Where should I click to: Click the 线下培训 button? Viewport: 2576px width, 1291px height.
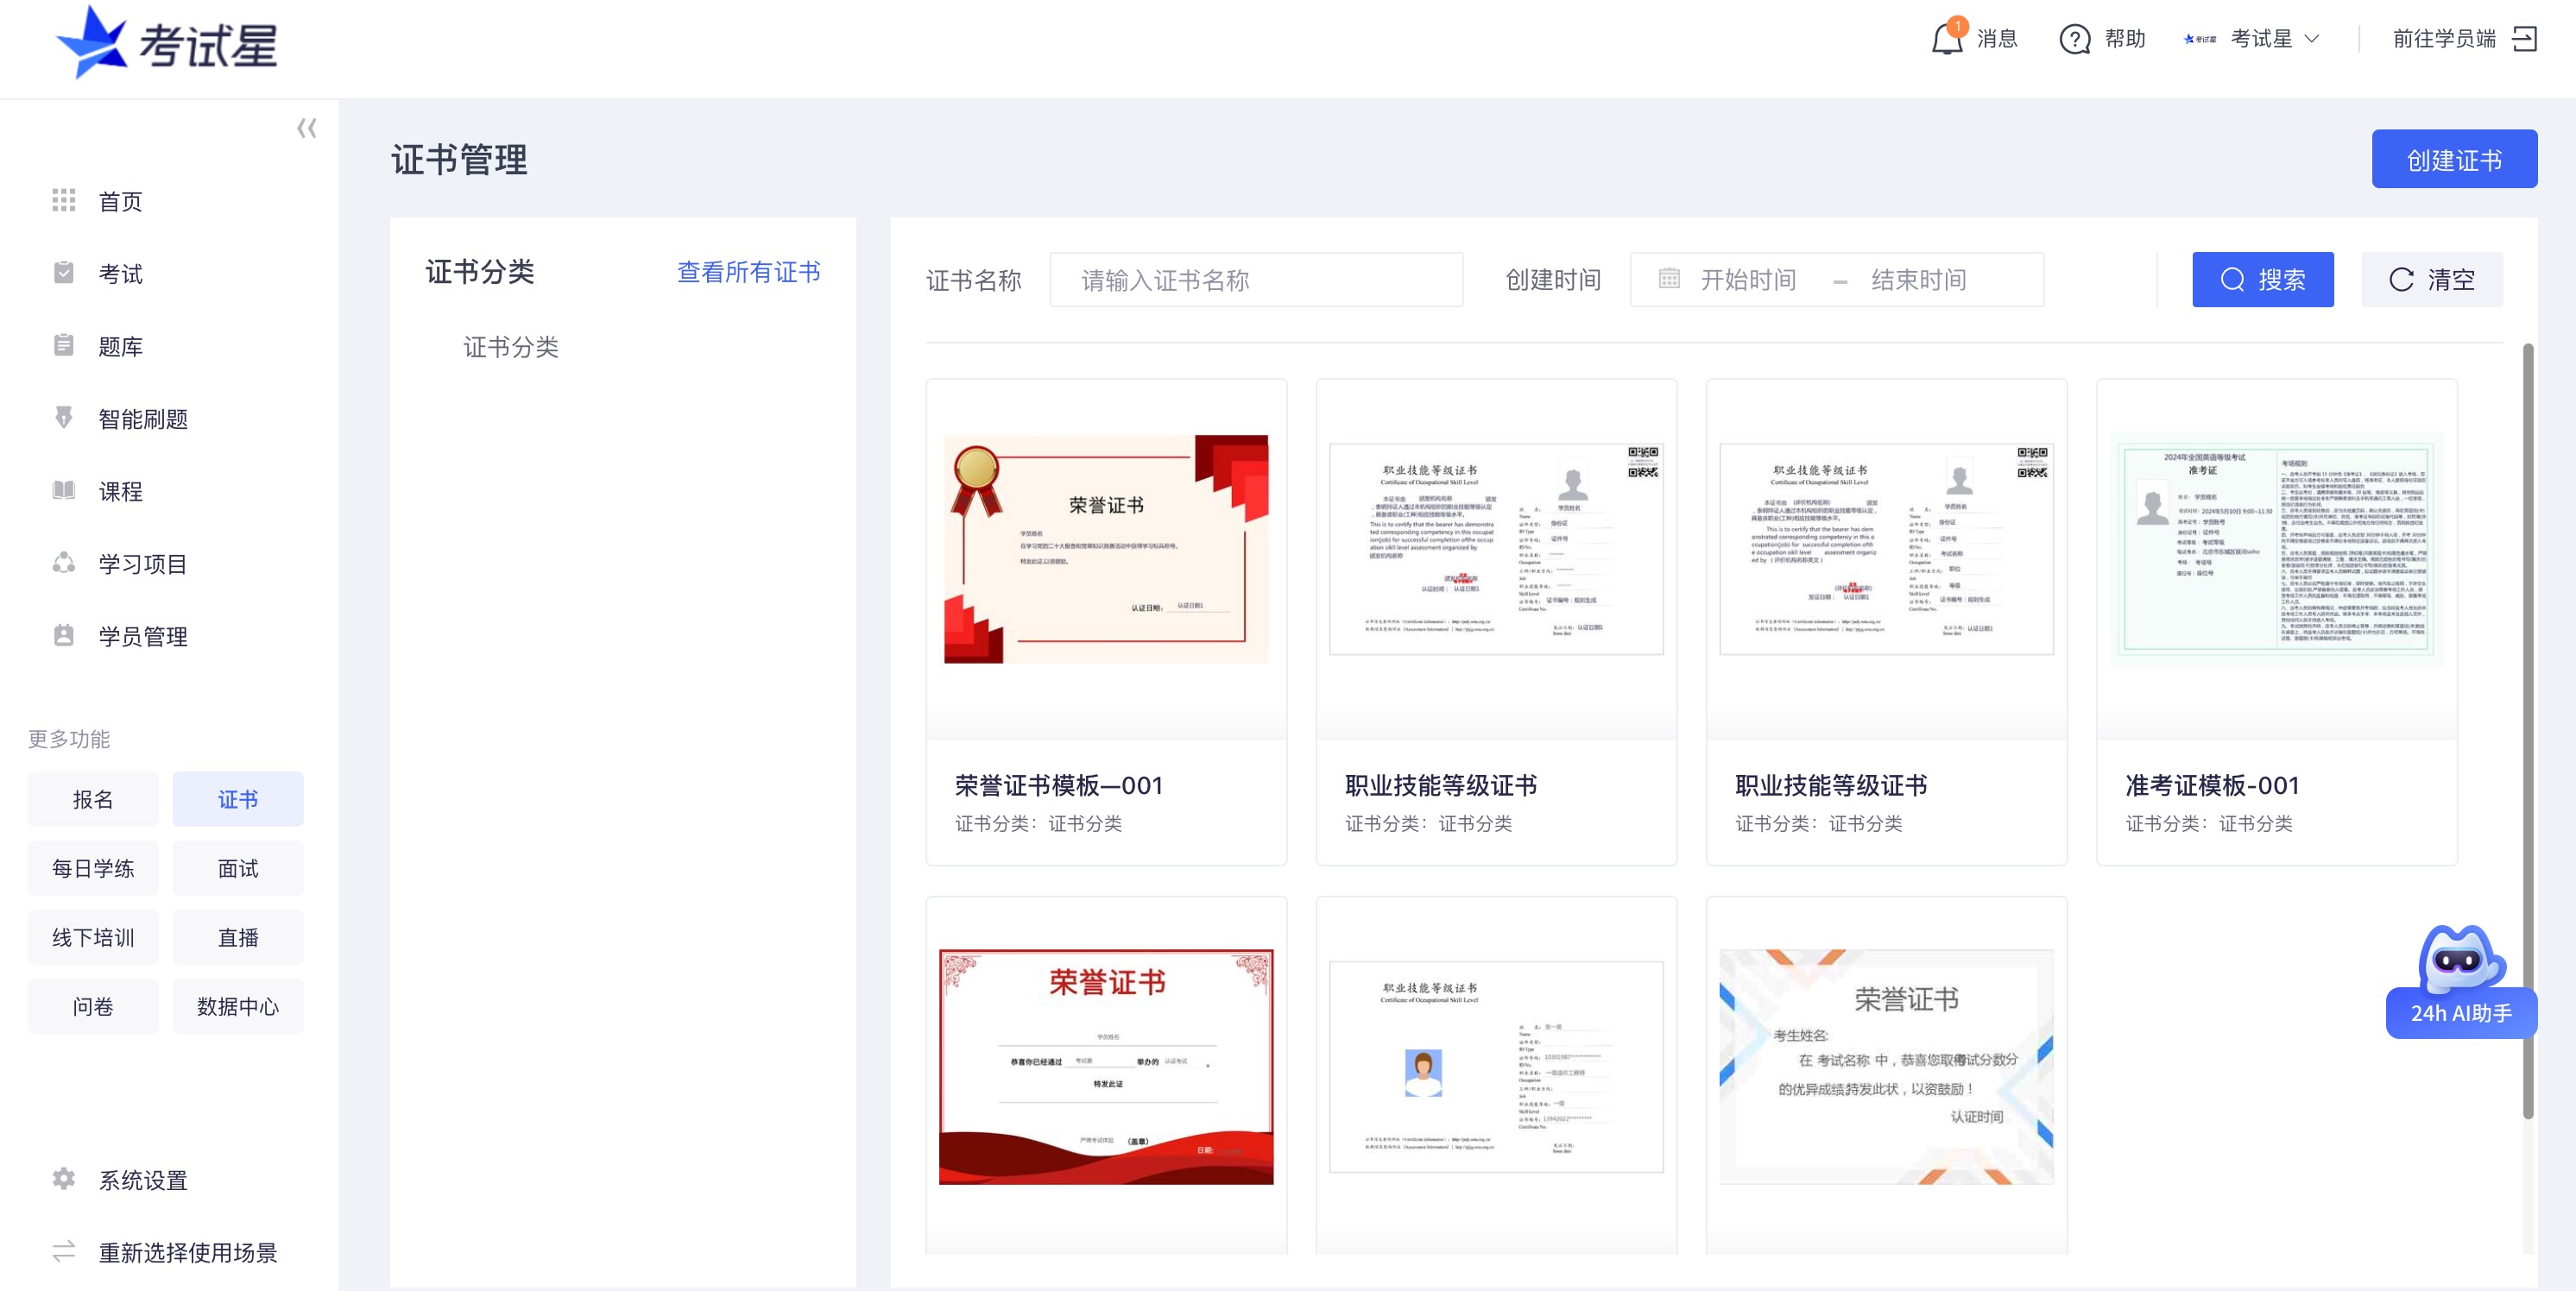click(x=93, y=937)
